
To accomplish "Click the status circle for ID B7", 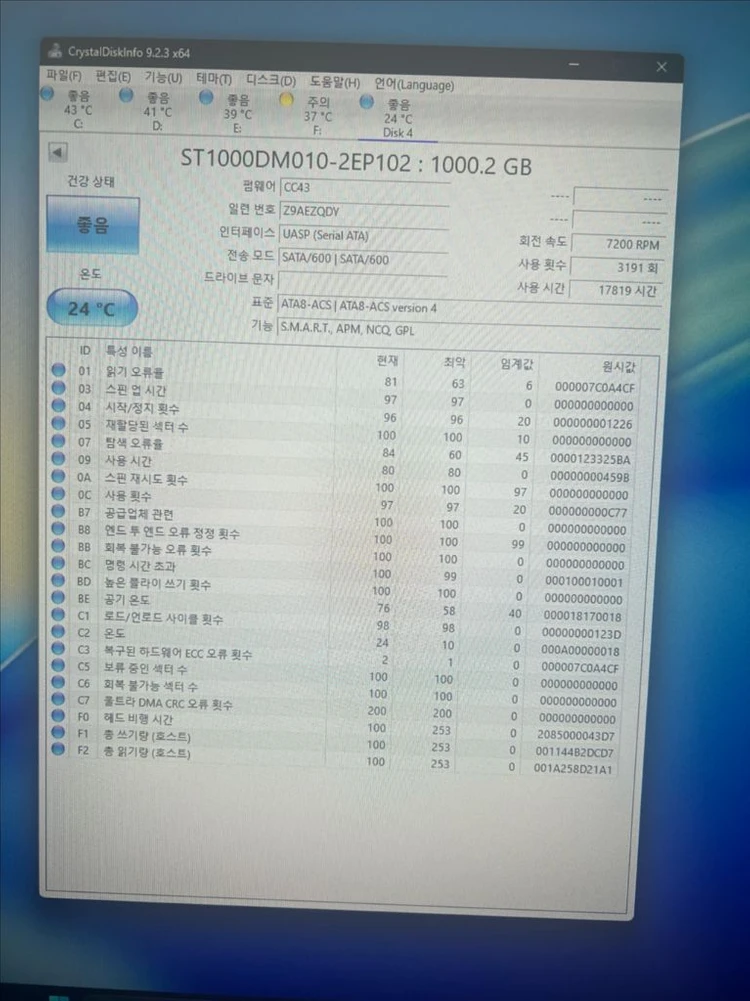I will pos(58,511).
